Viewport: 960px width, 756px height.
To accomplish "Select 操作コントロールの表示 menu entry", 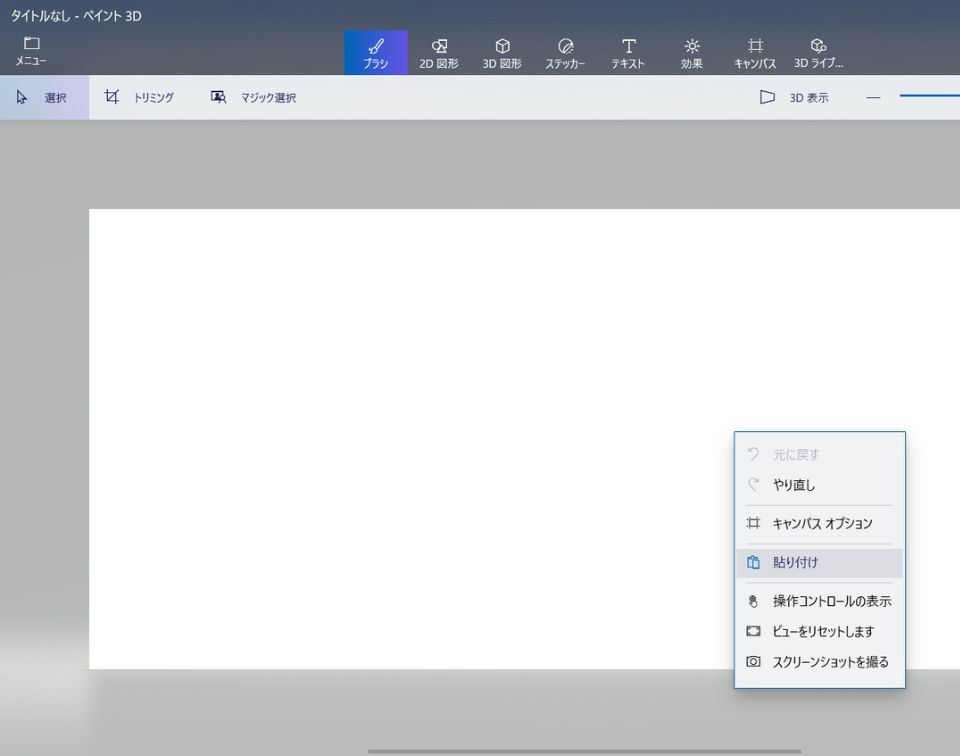I will 819,601.
